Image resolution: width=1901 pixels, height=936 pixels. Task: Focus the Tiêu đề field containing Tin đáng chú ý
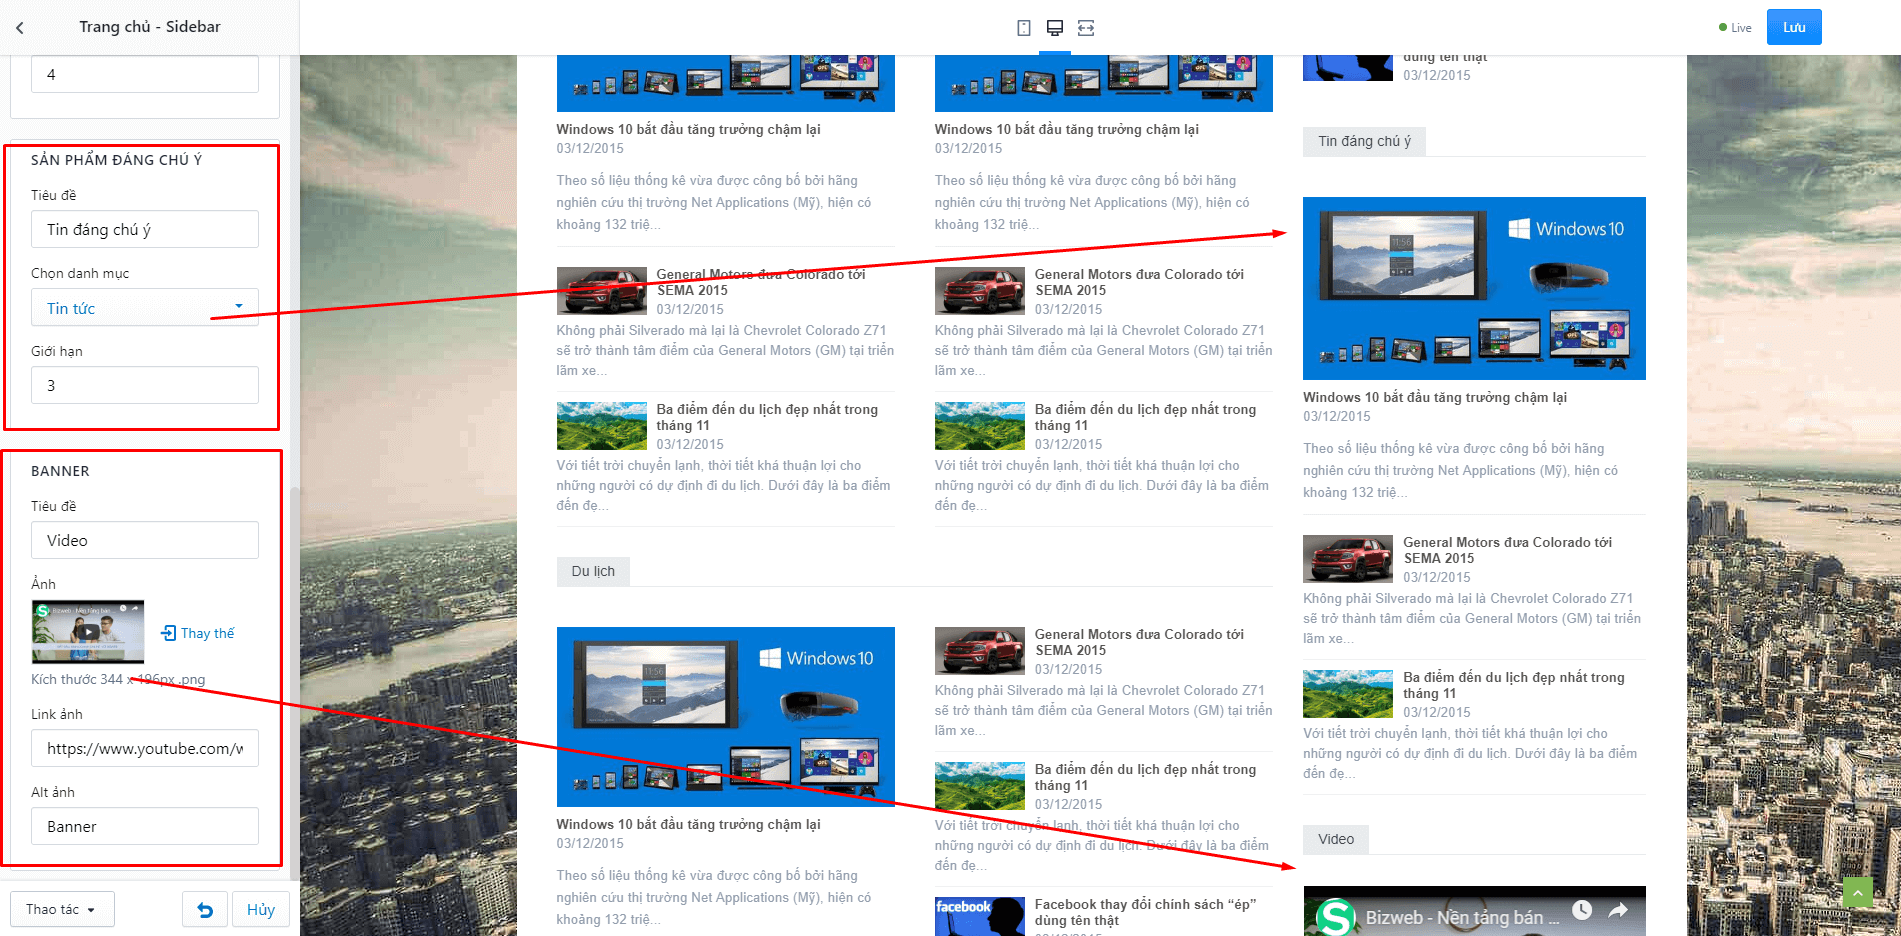[x=145, y=229]
